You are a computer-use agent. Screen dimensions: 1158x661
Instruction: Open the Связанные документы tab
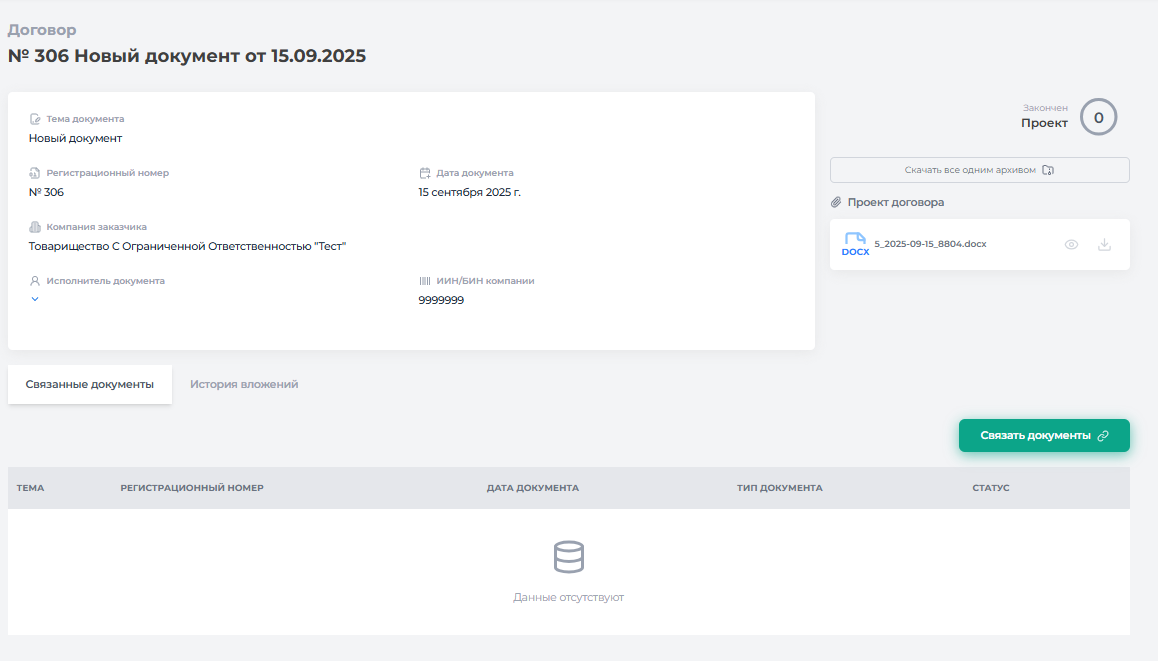coord(90,384)
